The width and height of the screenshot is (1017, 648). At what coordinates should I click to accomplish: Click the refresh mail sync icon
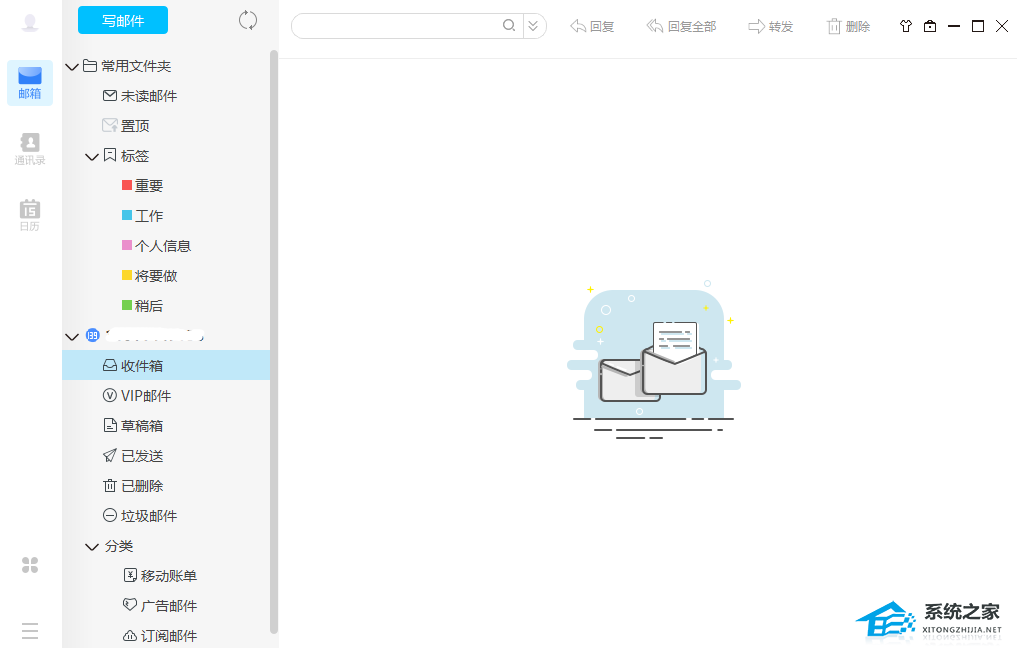click(x=248, y=20)
